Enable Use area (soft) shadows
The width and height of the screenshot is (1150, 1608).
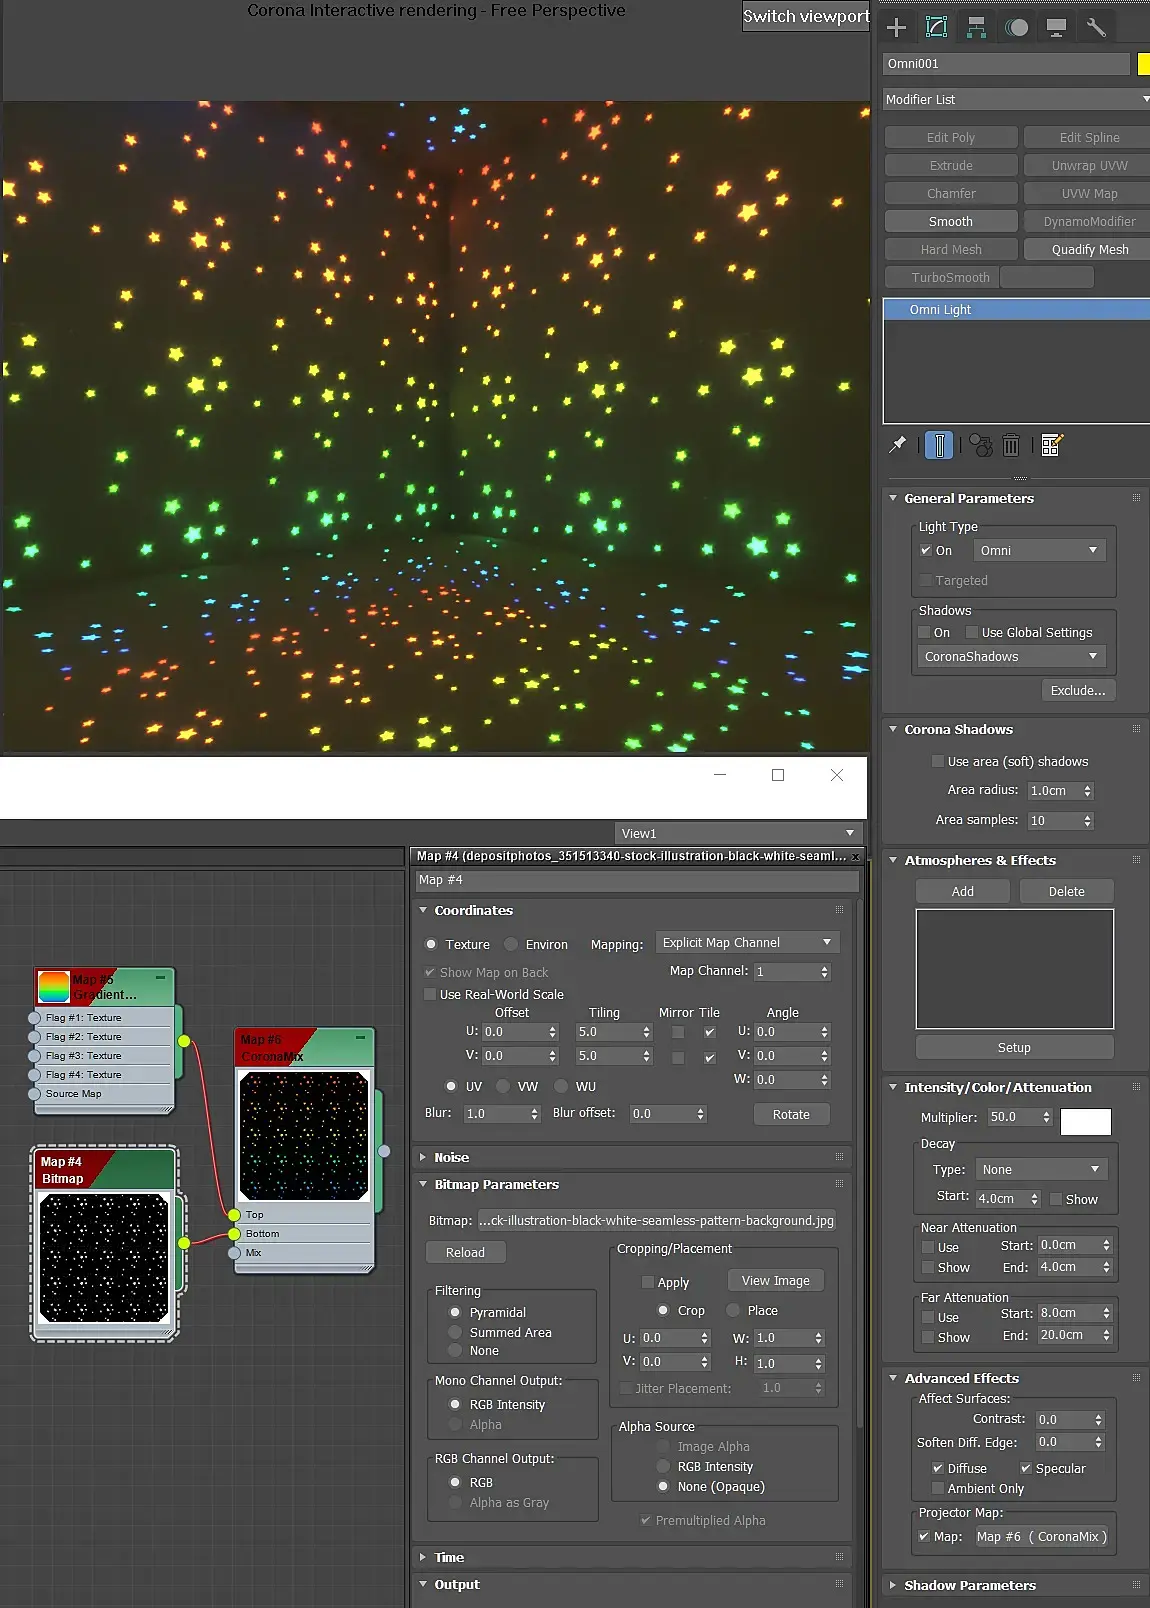point(938,761)
